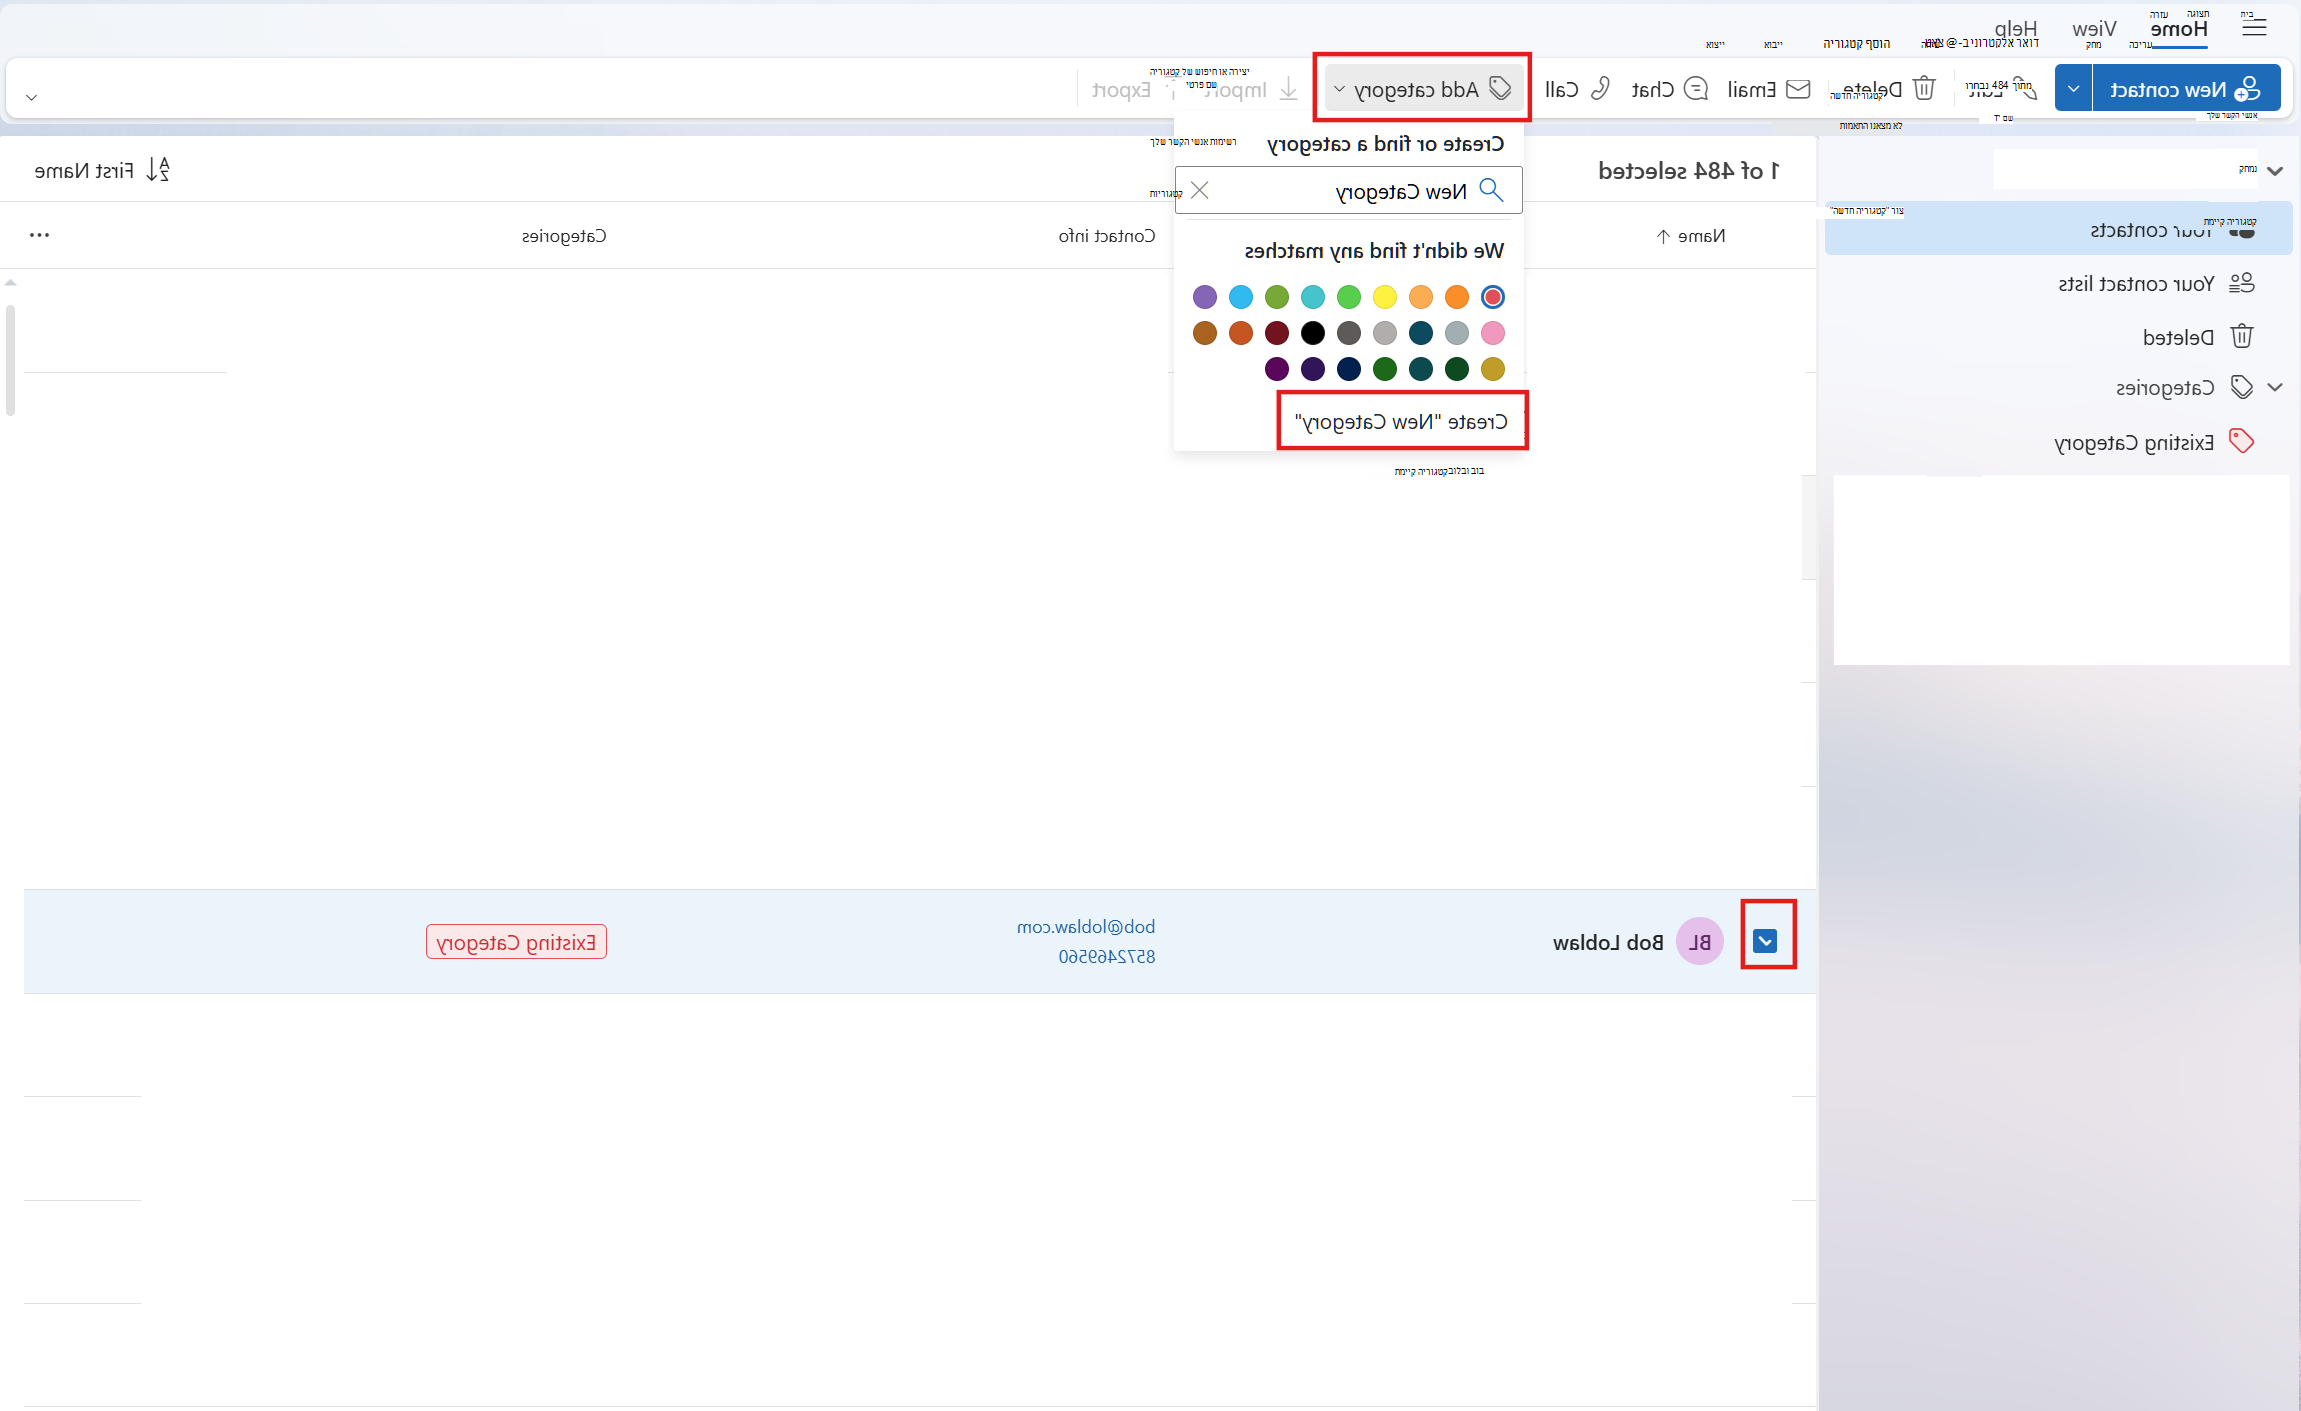Collapse the Categories folder section
Image resolution: width=2301 pixels, height=1411 pixels.
[2275, 387]
